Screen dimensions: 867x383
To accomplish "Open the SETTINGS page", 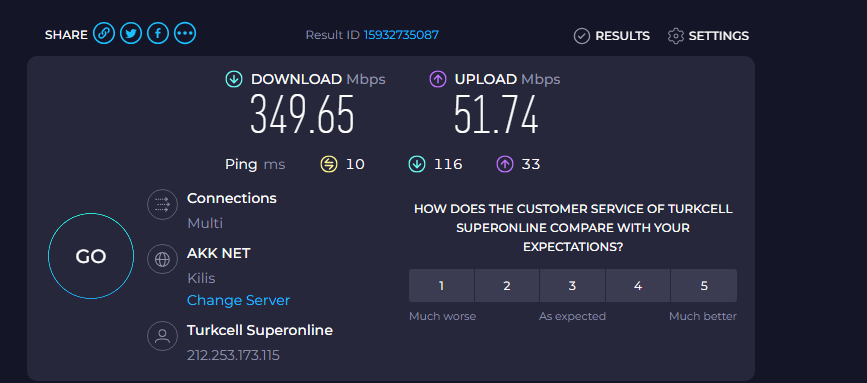I will (x=708, y=36).
